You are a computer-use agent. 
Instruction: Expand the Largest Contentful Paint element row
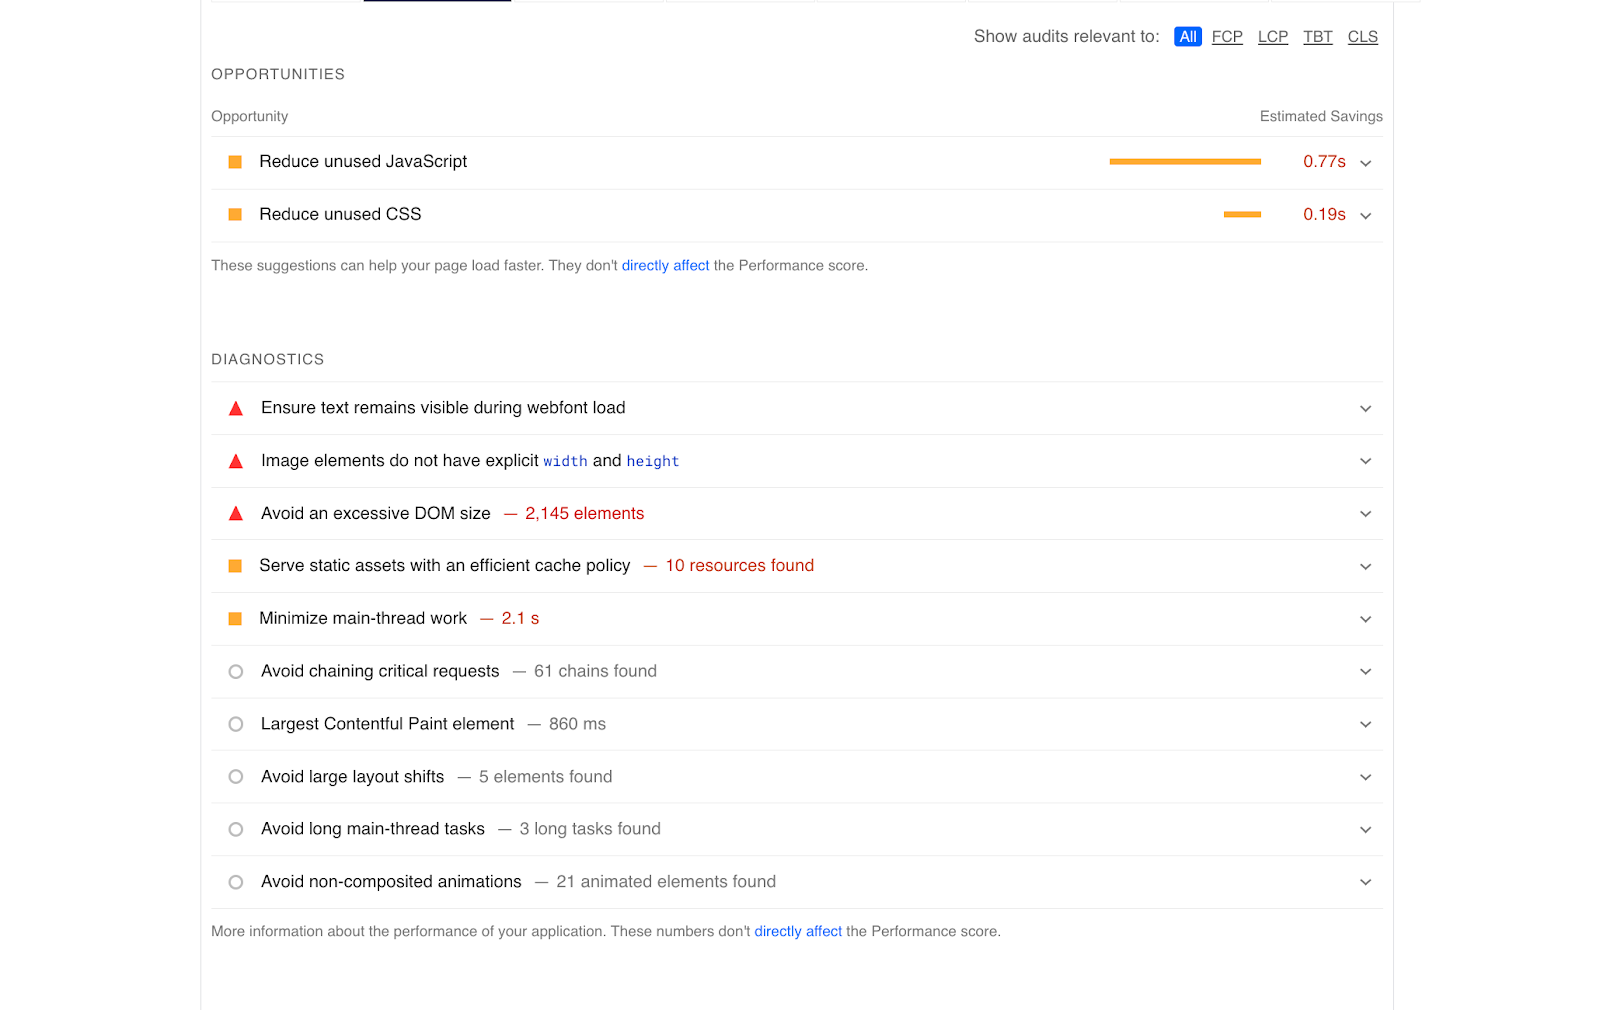[1365, 724]
